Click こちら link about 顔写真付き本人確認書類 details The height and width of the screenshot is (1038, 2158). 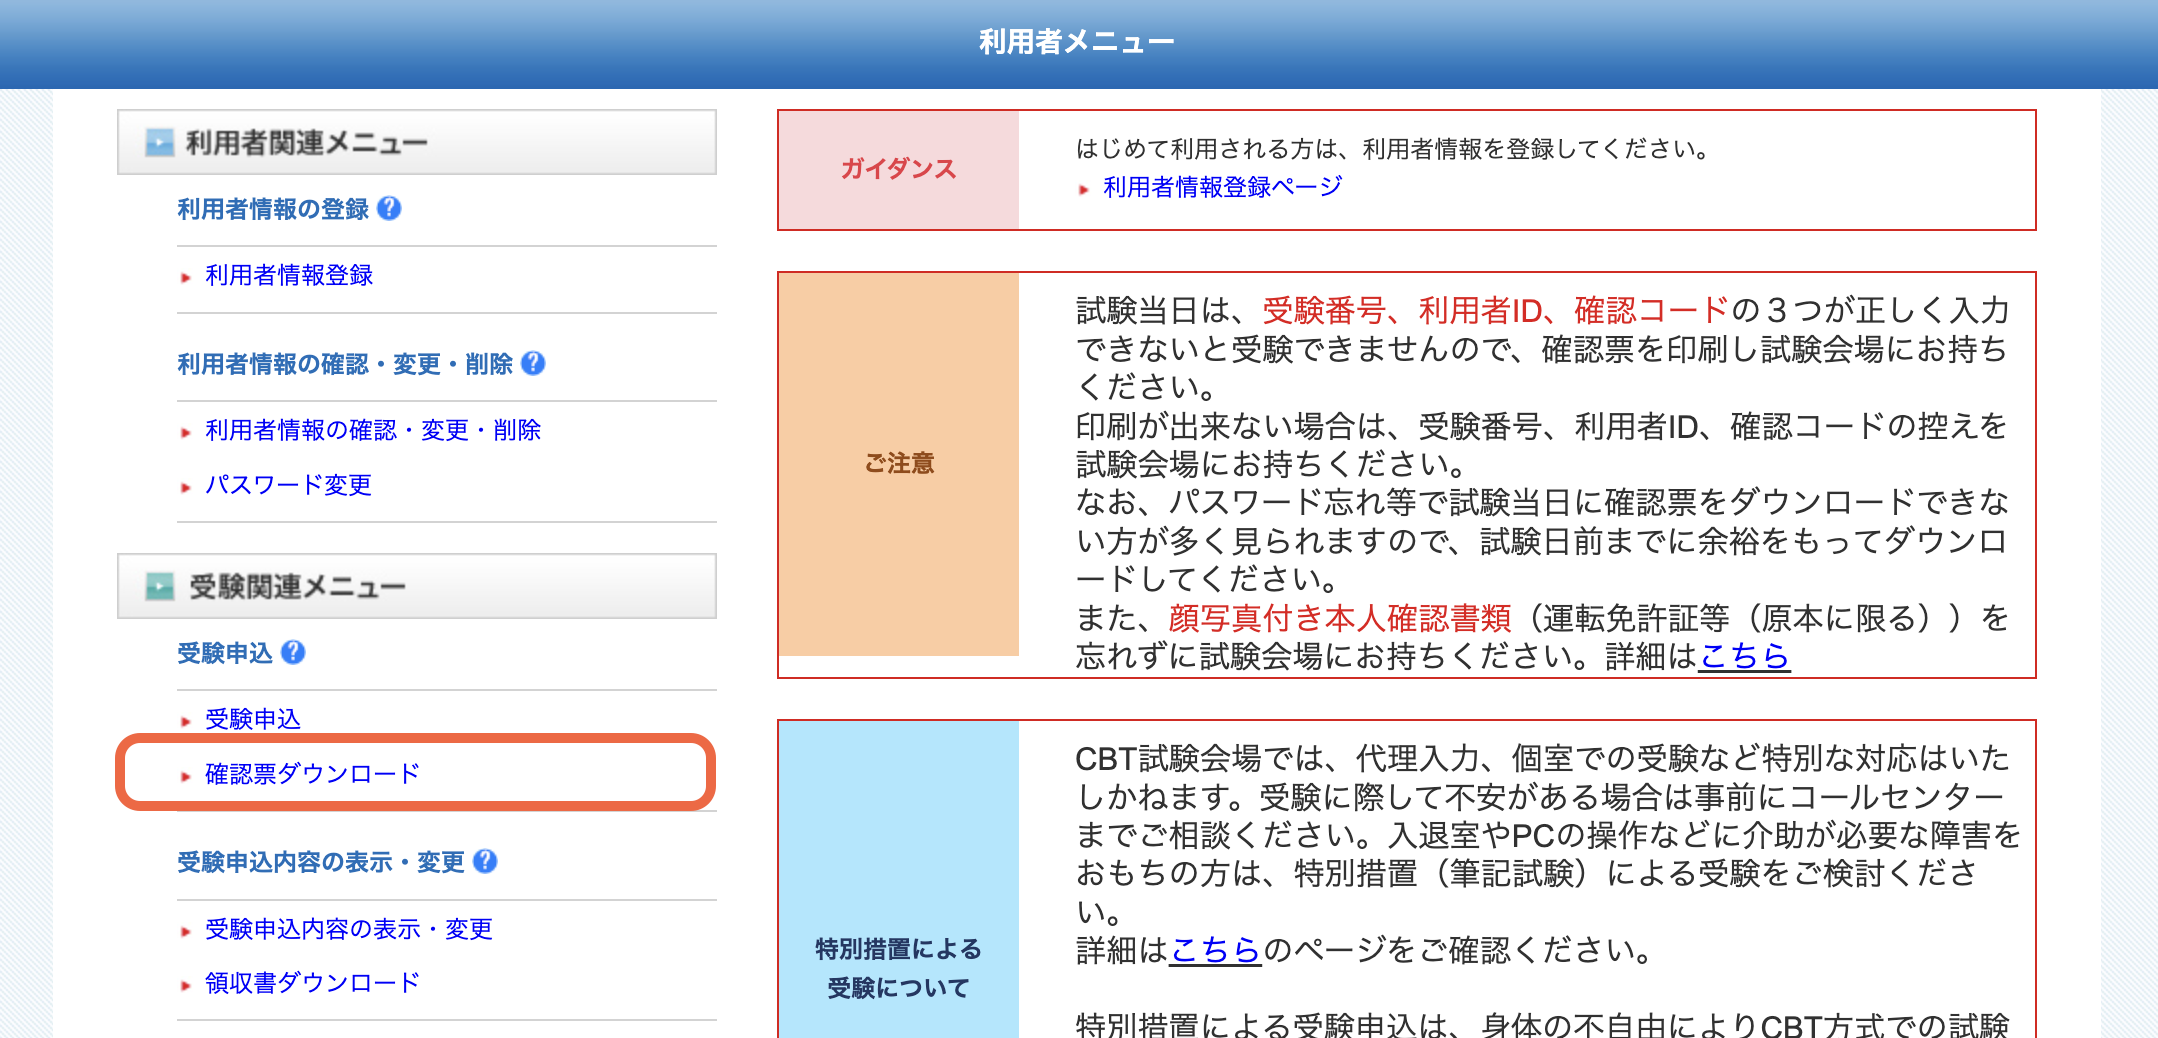[x=1744, y=656]
